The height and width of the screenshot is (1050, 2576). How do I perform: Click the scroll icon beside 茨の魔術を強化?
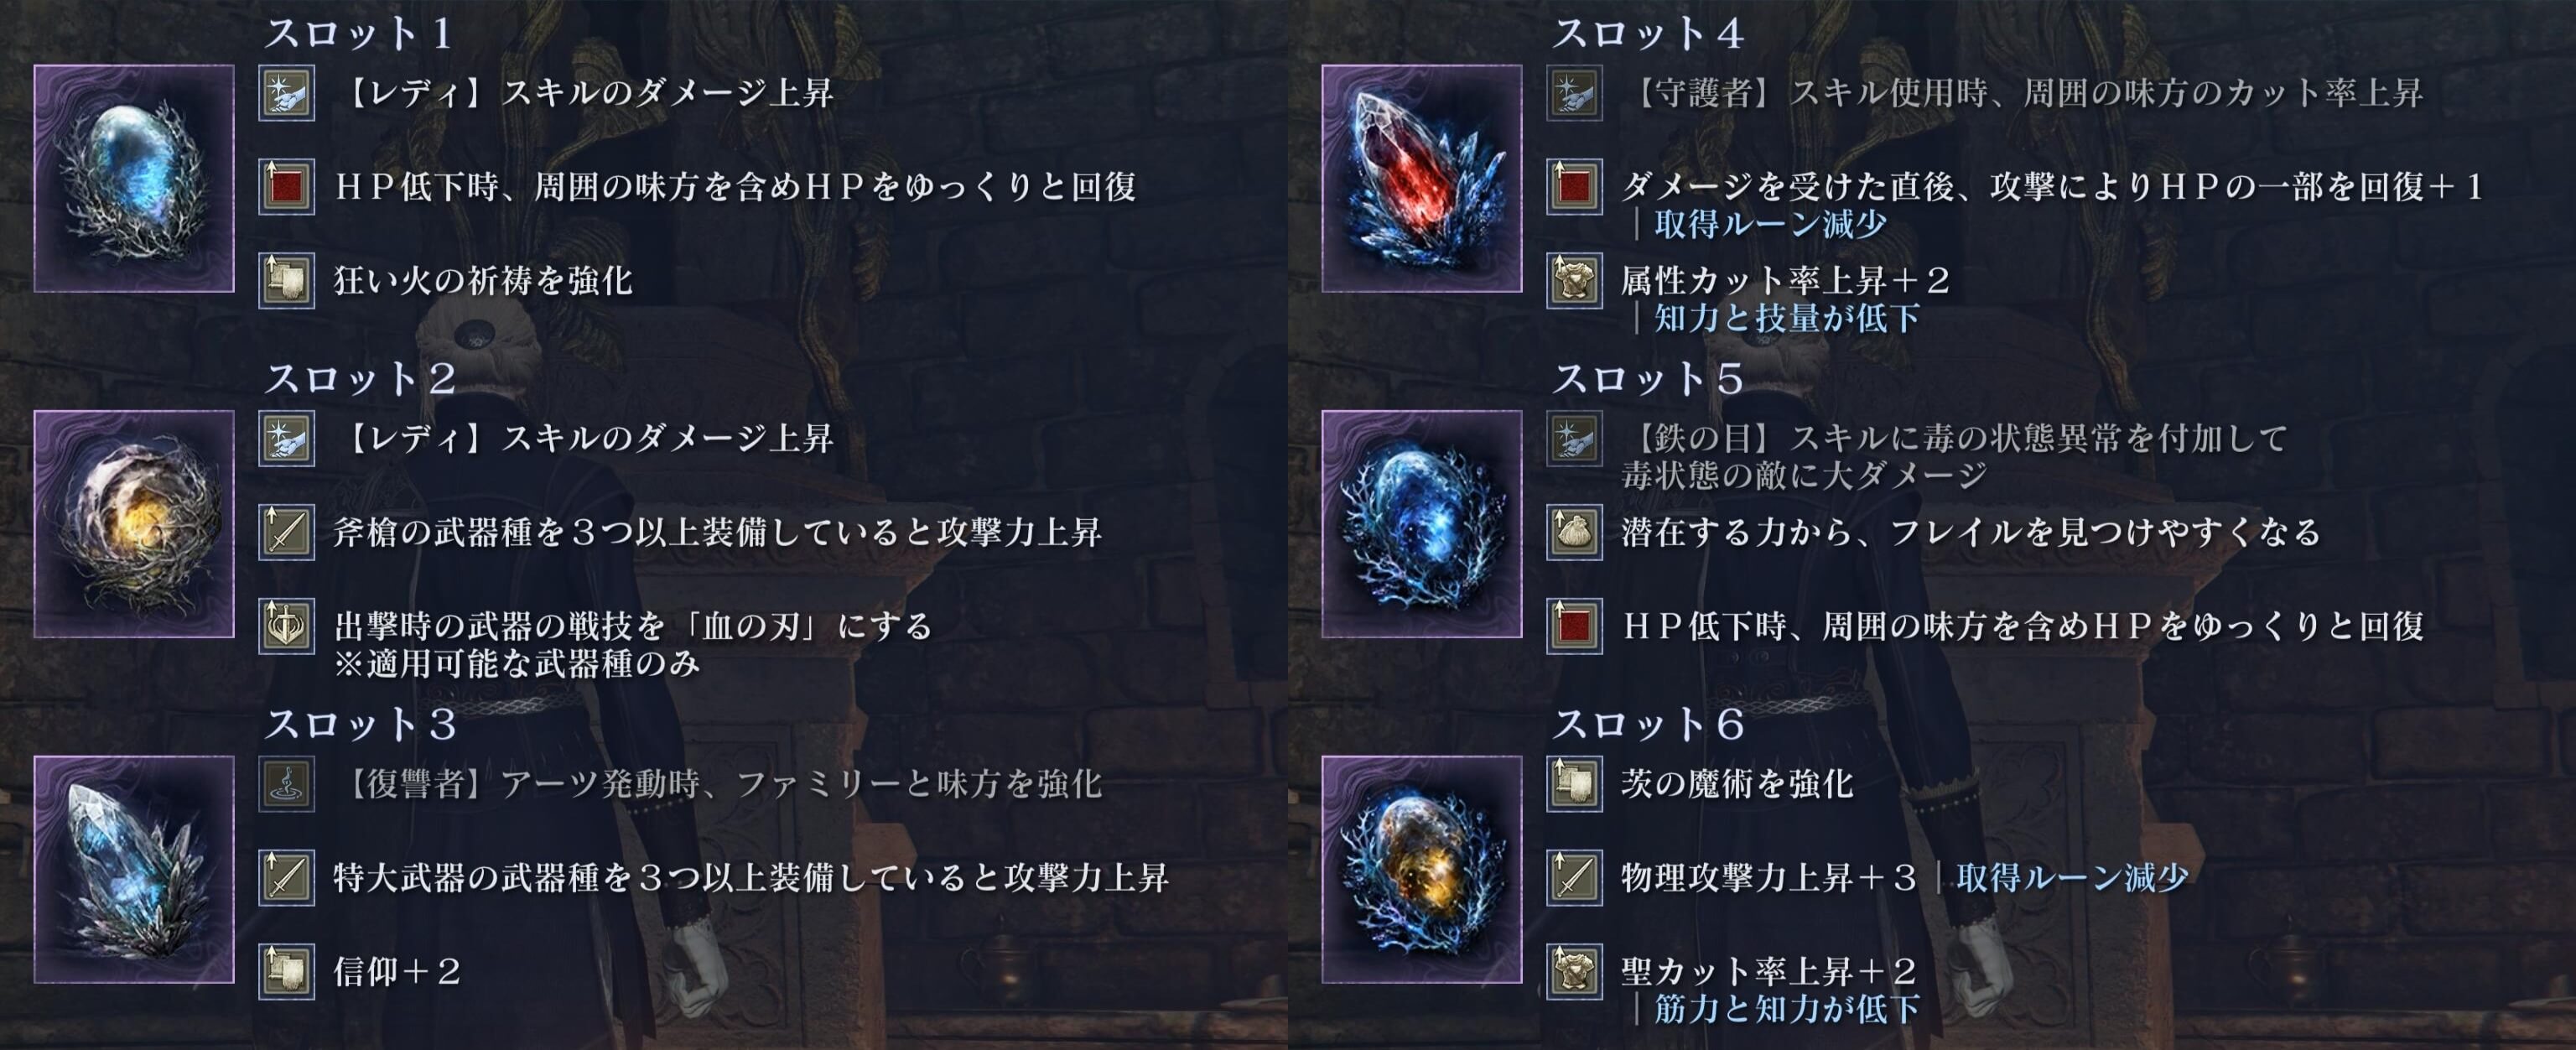pyautogui.click(x=1575, y=783)
